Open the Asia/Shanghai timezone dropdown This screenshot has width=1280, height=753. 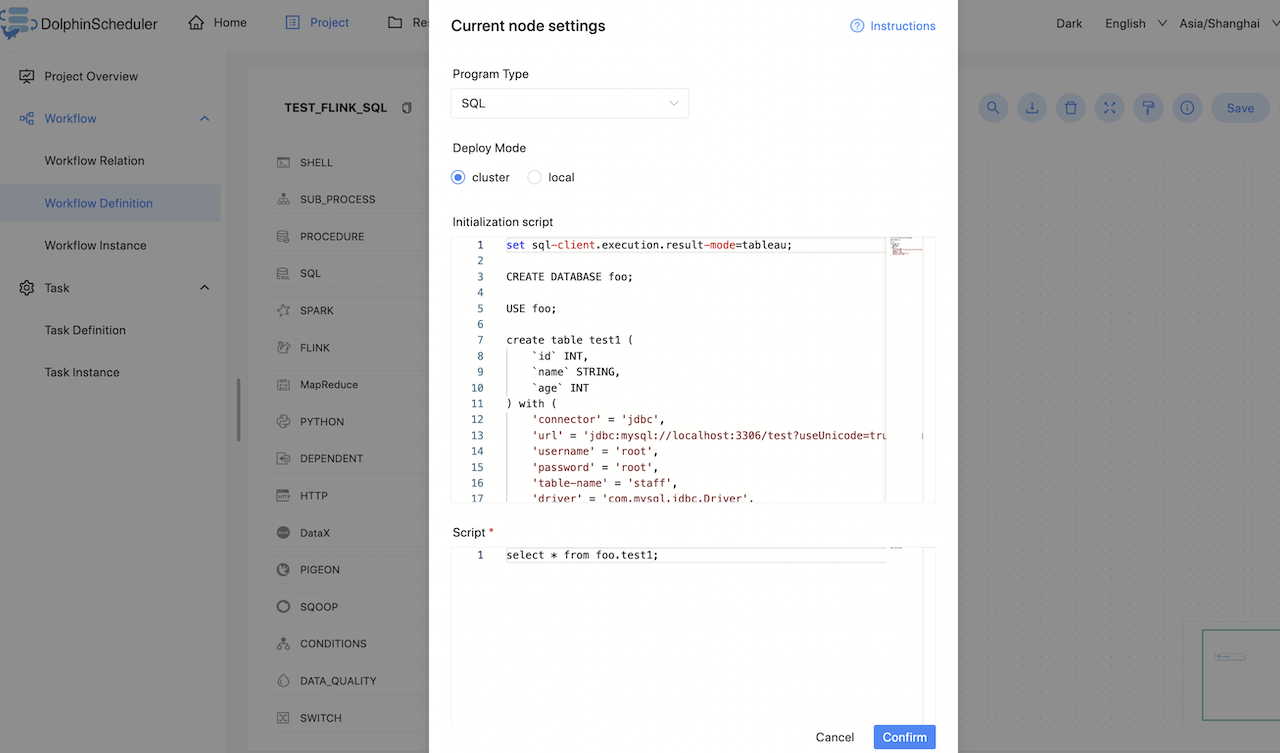pyautogui.click(x=1228, y=23)
